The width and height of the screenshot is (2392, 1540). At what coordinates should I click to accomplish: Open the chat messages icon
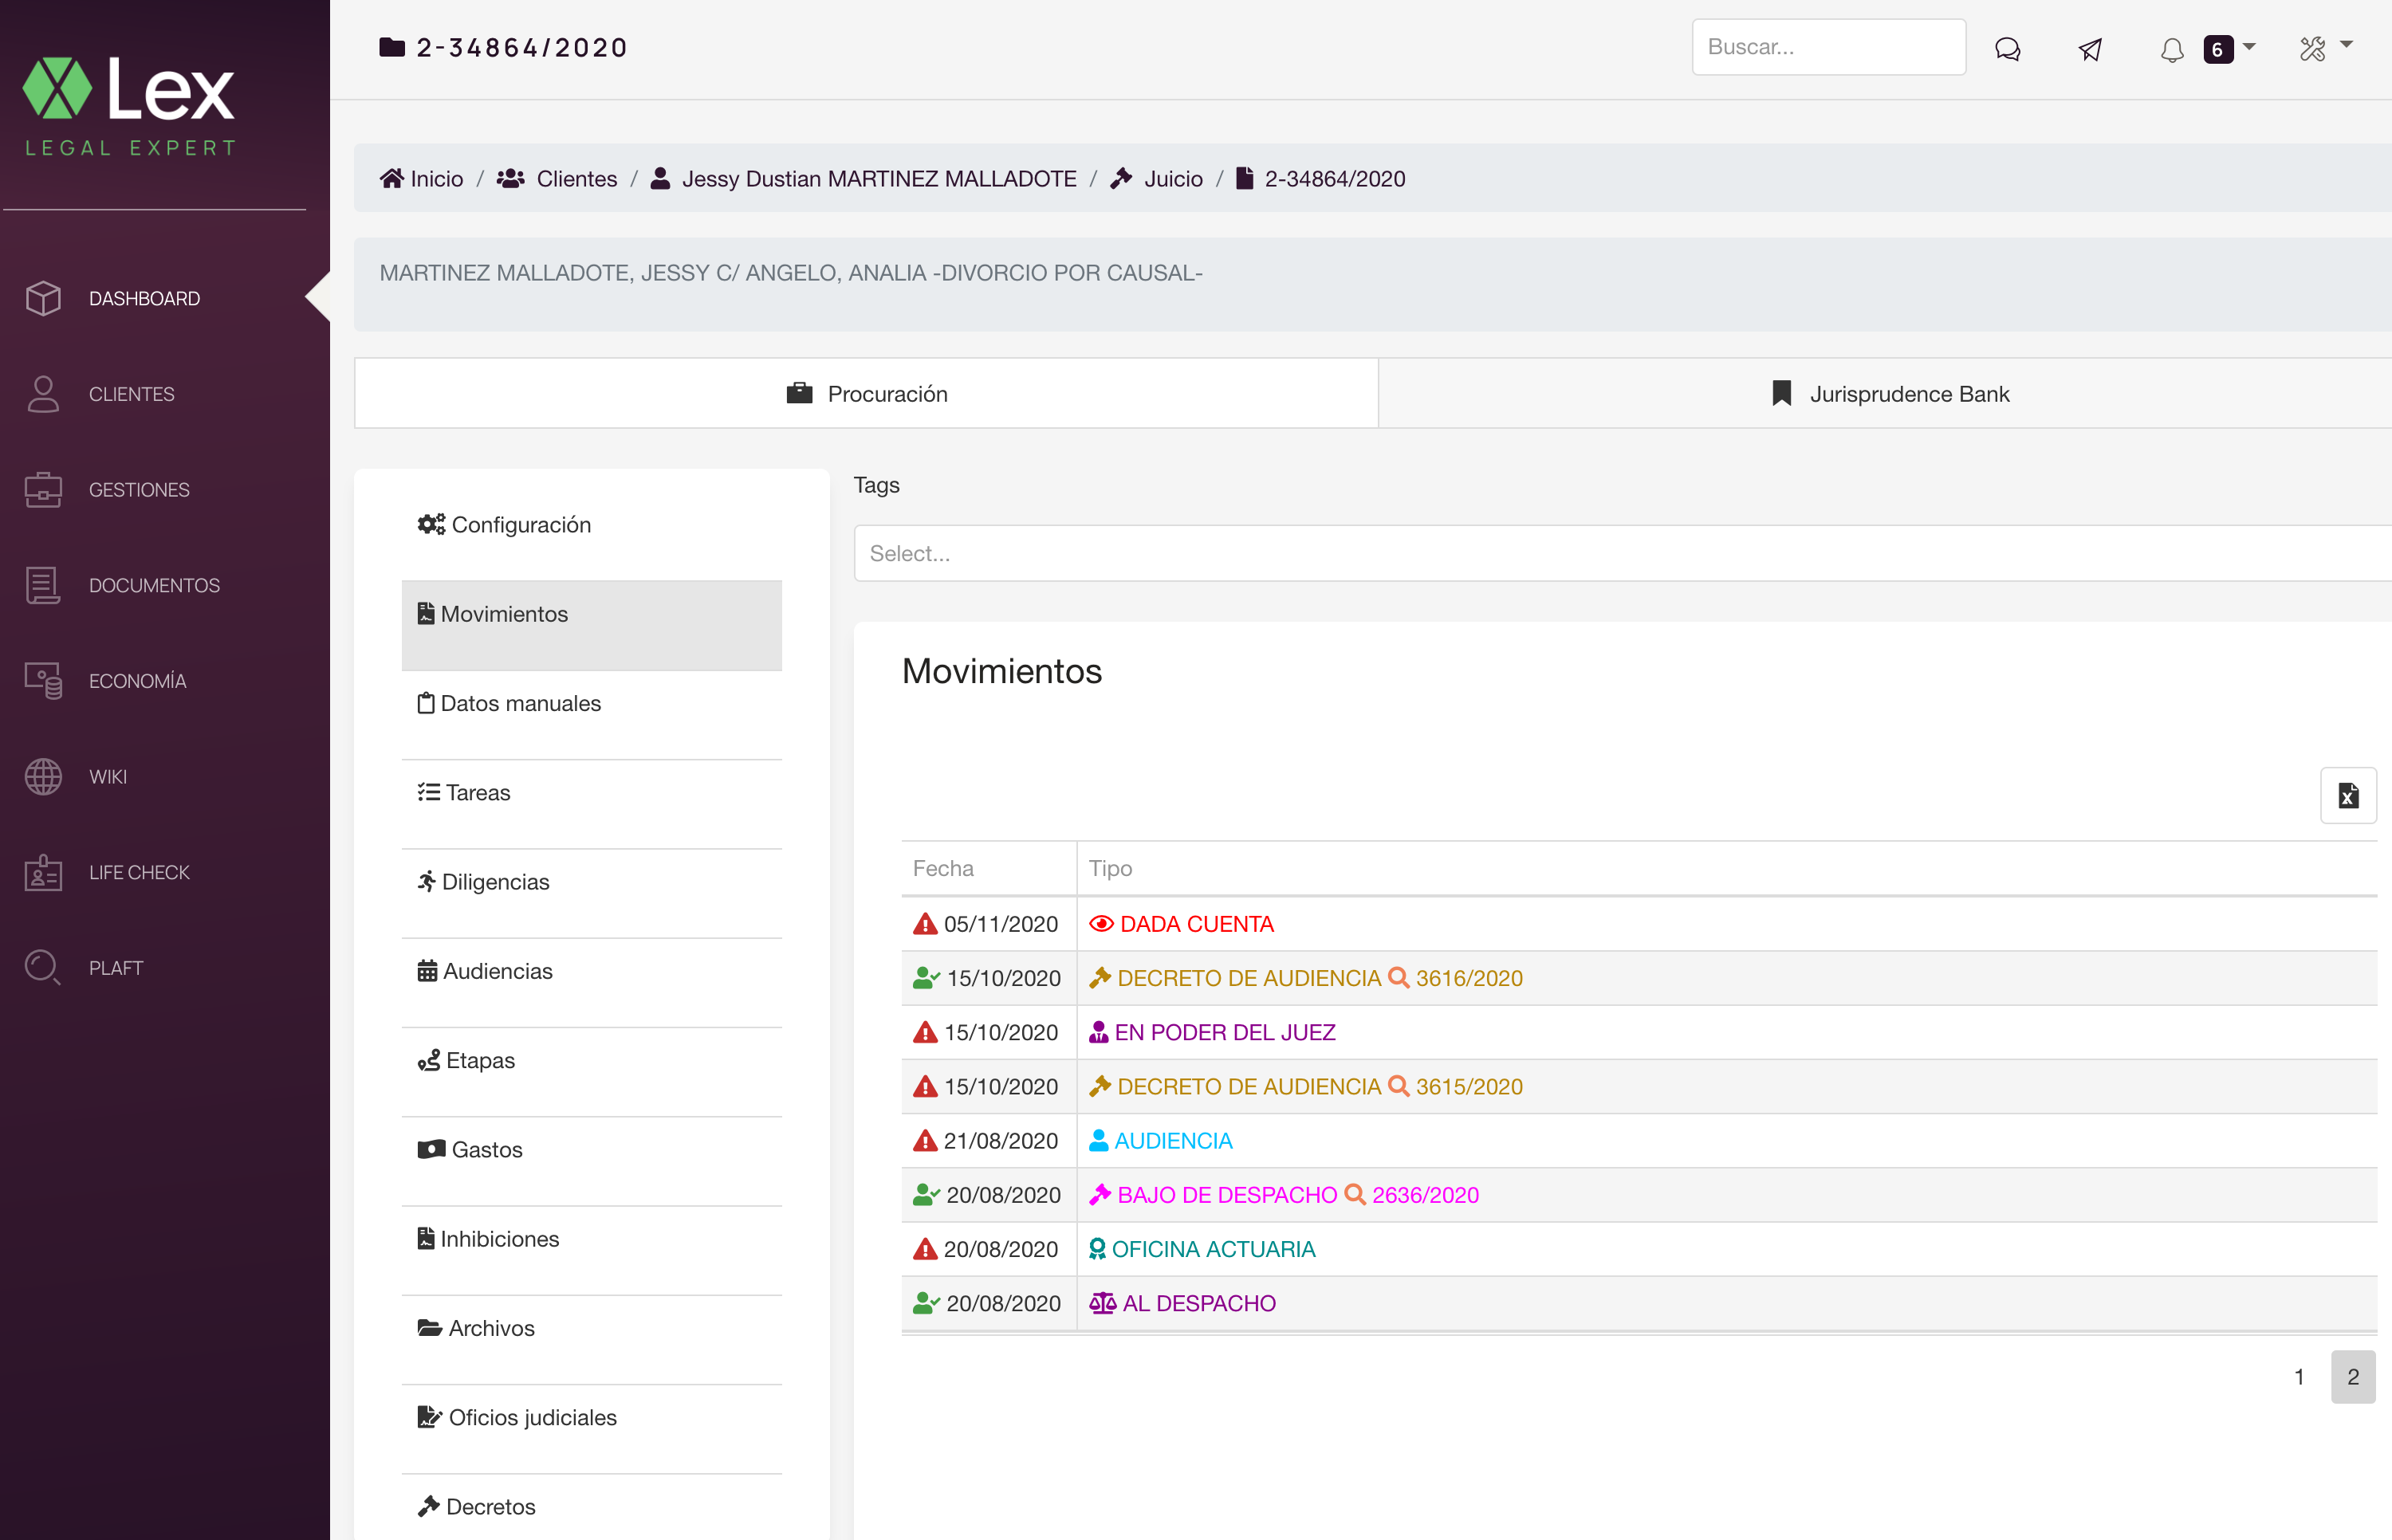tap(2007, 48)
